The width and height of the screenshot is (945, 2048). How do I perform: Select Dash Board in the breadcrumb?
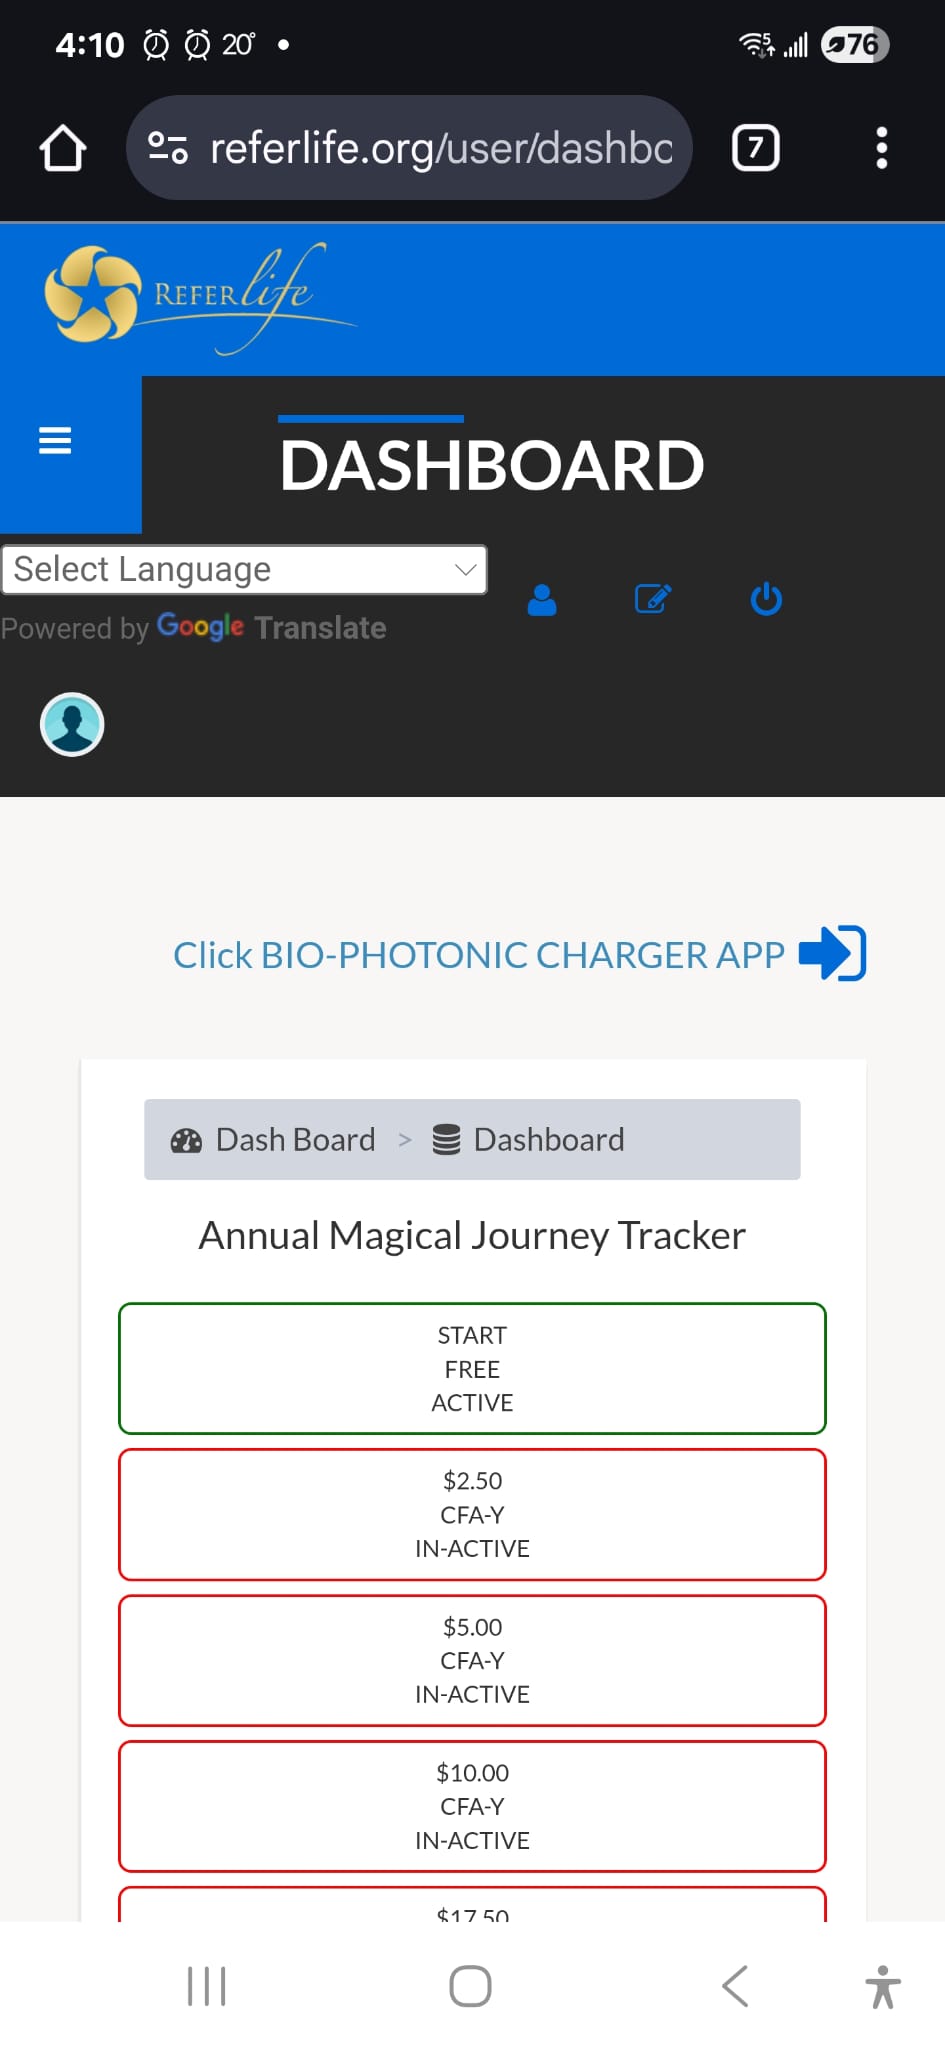click(273, 1140)
